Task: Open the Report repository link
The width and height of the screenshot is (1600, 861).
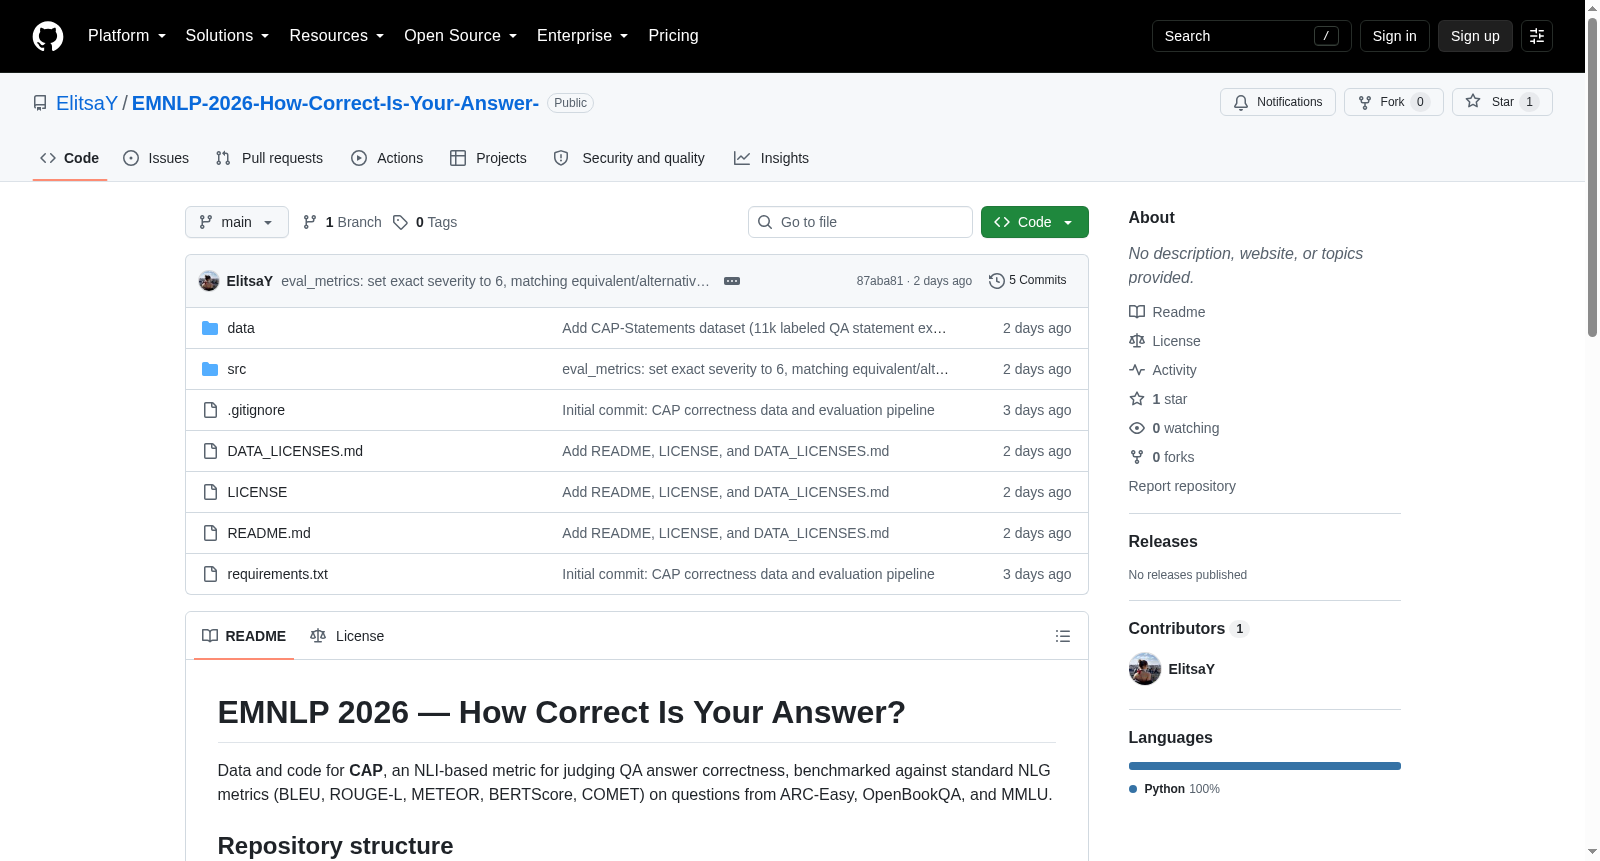Action: coord(1182,486)
